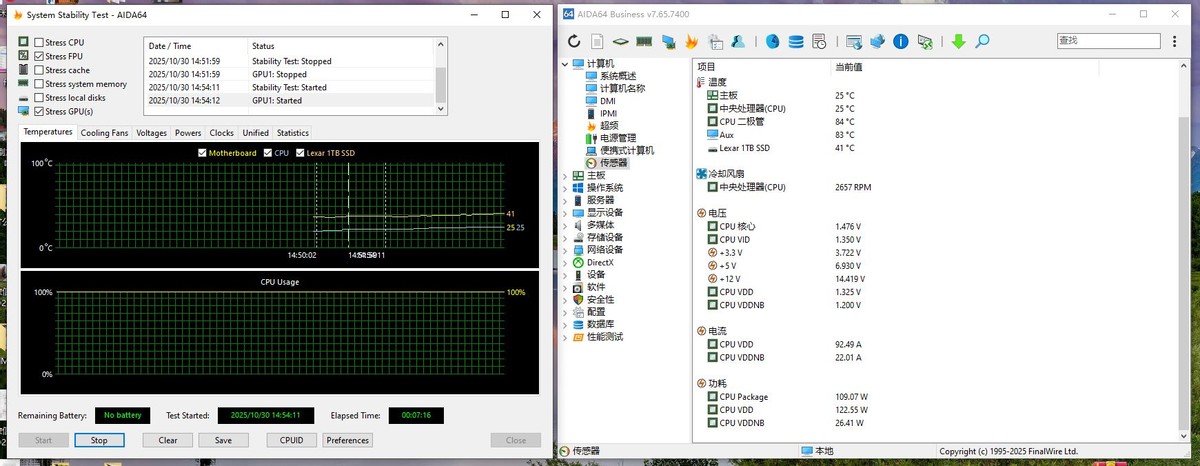This screenshot has height=466, width=1200.
Task: Click the flame stability test toolbar icon
Action: pos(691,42)
